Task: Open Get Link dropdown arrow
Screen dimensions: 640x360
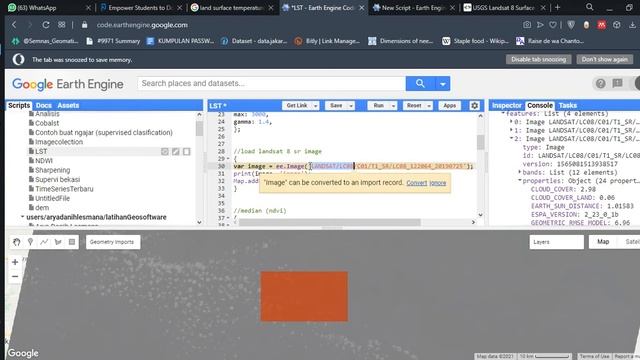Action: tap(316, 106)
